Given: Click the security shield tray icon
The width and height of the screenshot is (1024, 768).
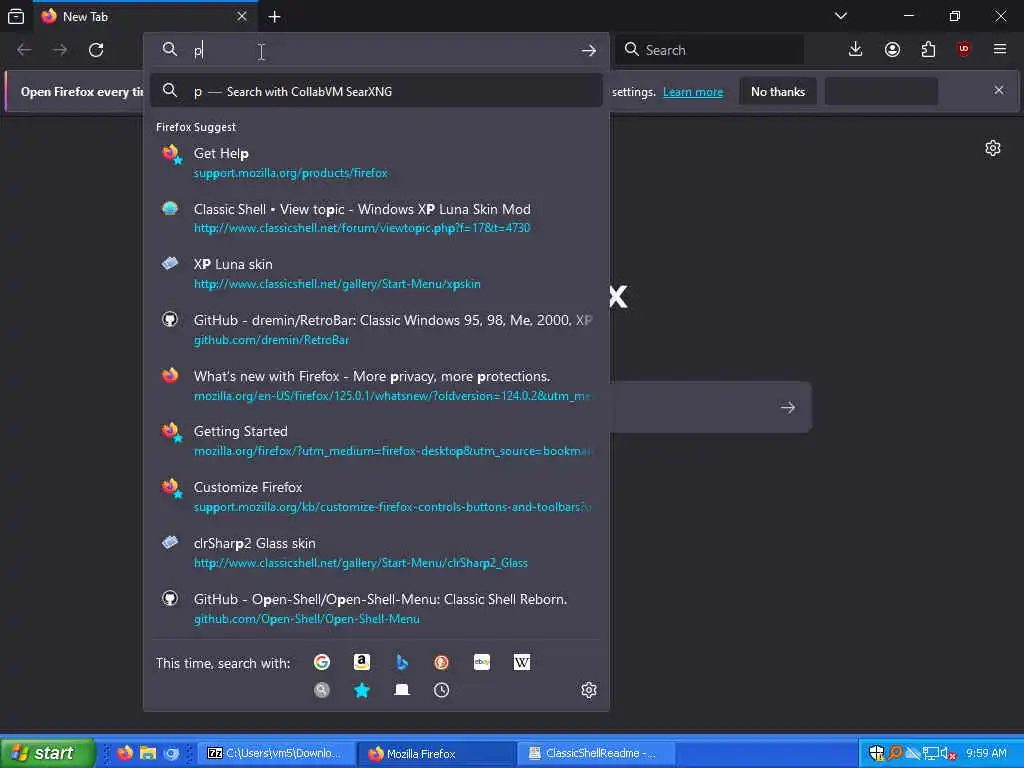Looking at the screenshot, I should [876, 753].
